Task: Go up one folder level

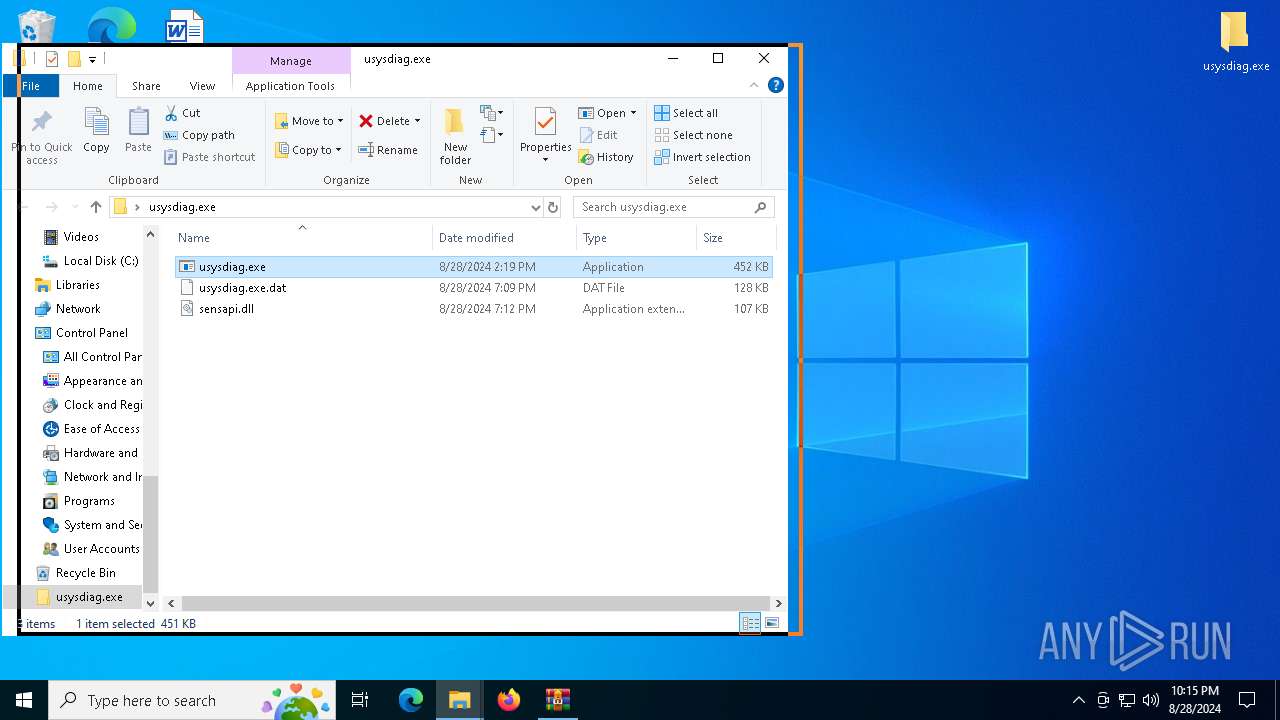Action: [x=96, y=207]
